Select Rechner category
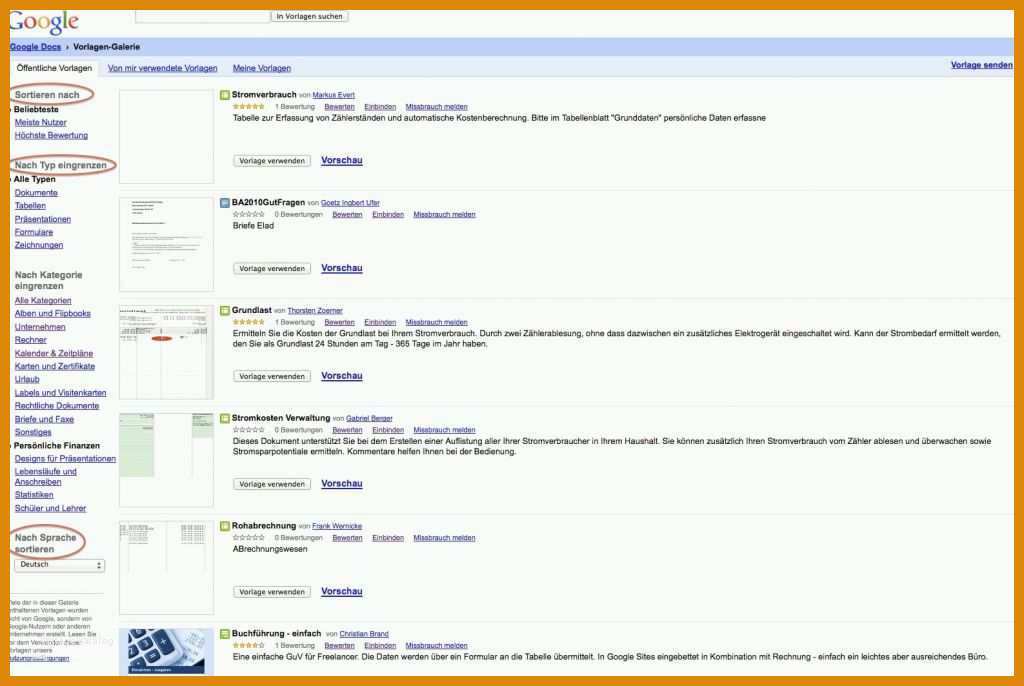Screen dimensions: 1024x686 31,340
